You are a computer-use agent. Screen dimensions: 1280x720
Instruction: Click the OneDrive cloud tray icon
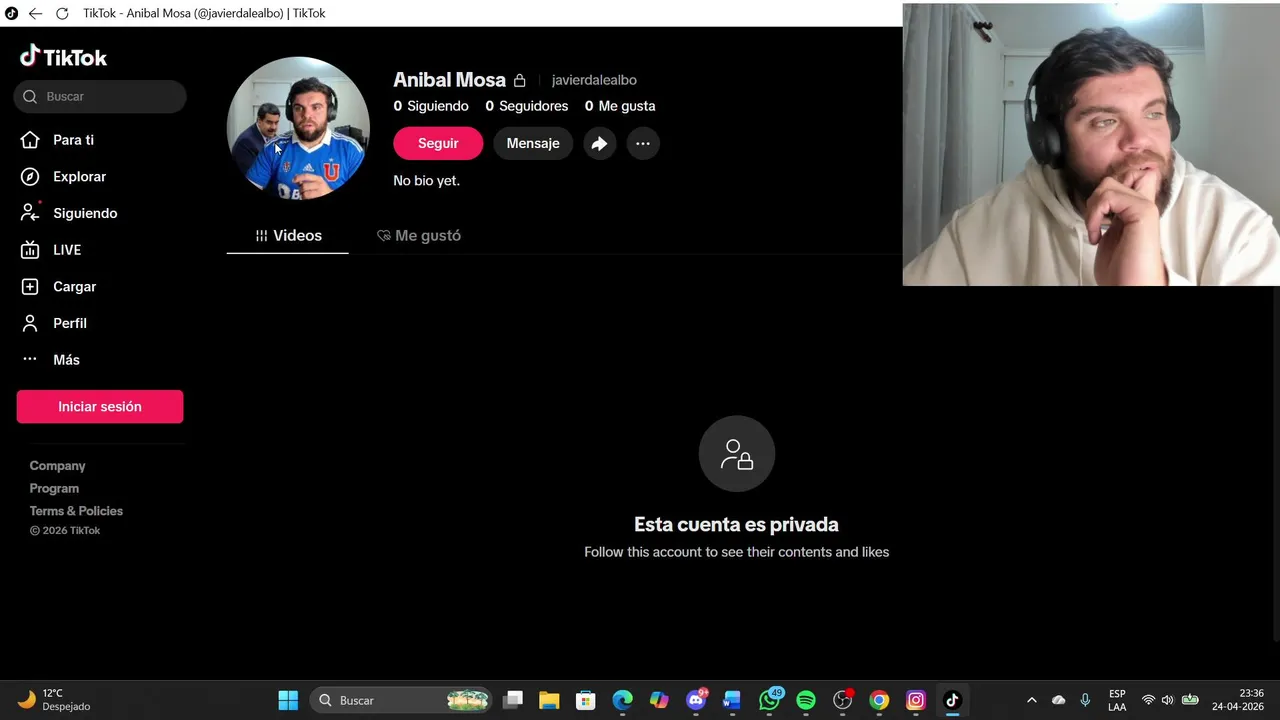[1059, 700]
